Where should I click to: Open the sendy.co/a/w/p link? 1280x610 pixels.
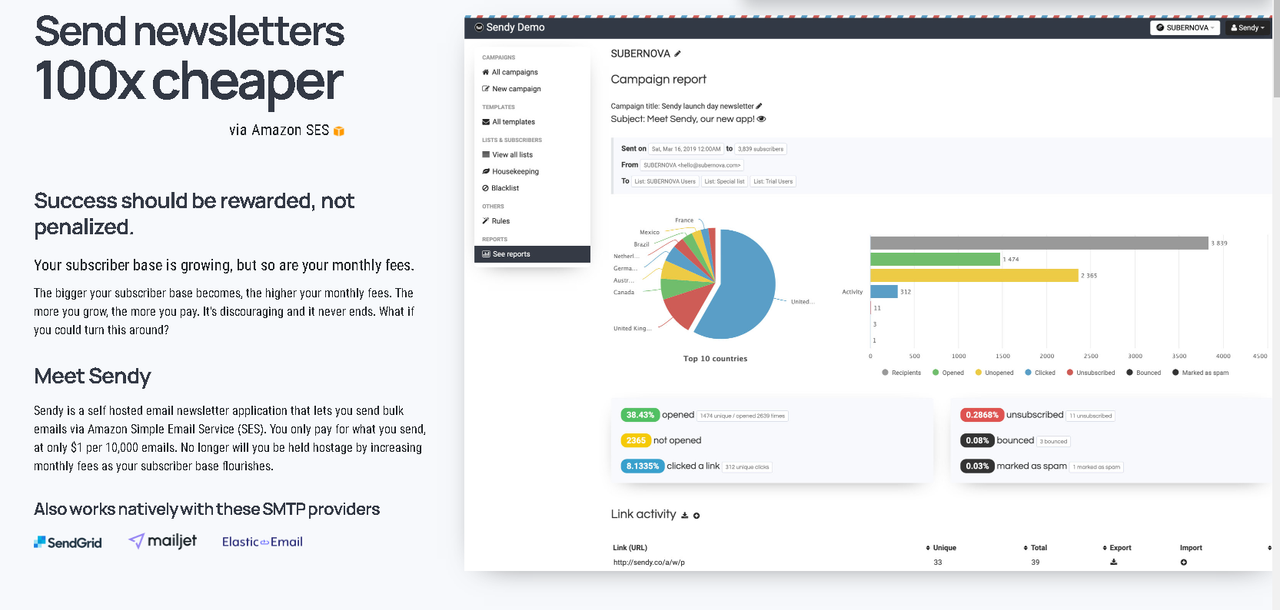649,562
